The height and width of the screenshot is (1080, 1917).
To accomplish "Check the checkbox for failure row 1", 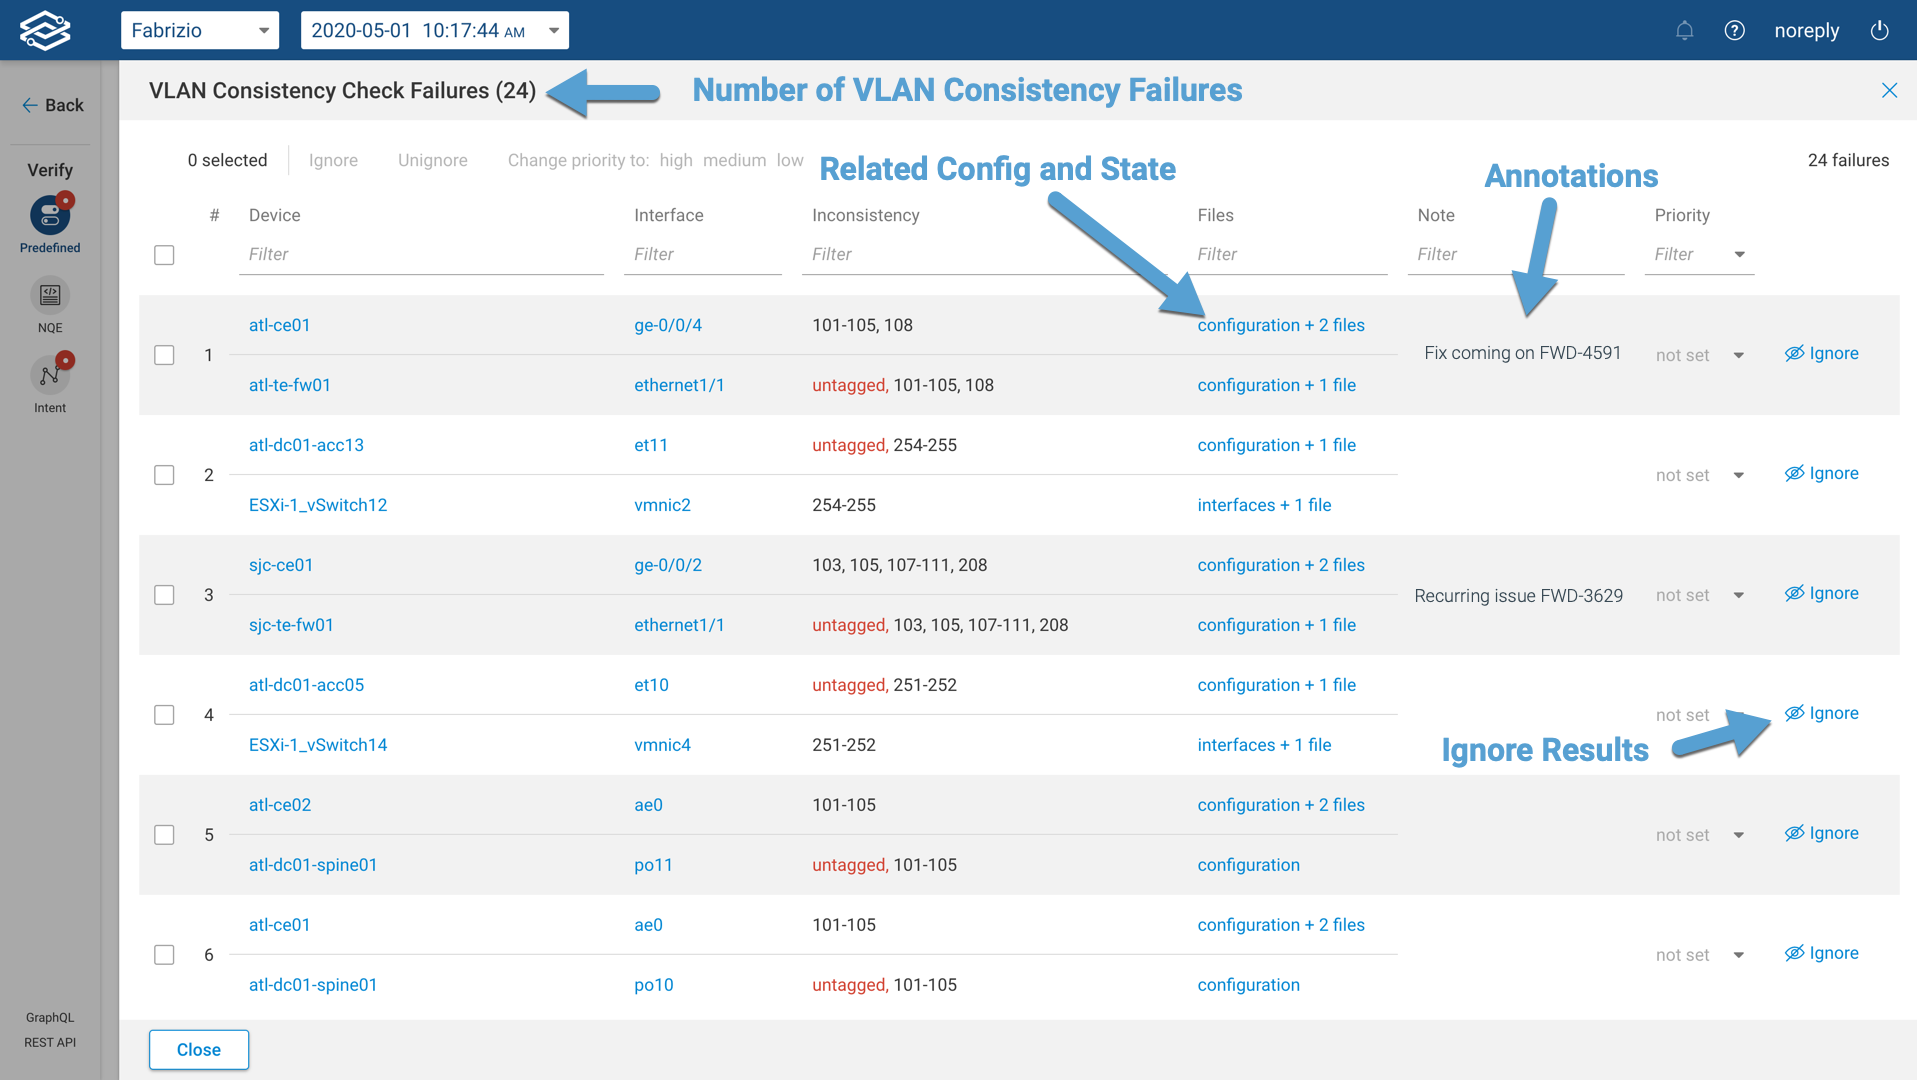I will click(x=164, y=354).
